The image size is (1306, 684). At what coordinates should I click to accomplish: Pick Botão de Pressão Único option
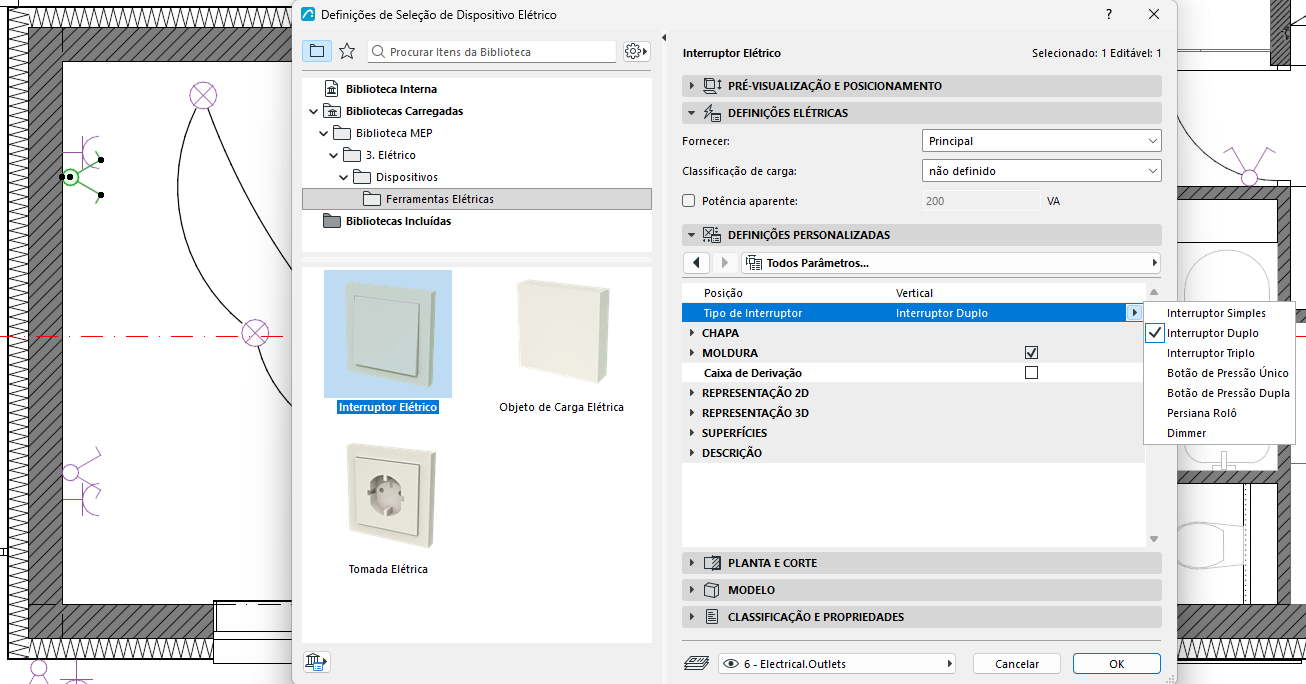click(1219, 373)
